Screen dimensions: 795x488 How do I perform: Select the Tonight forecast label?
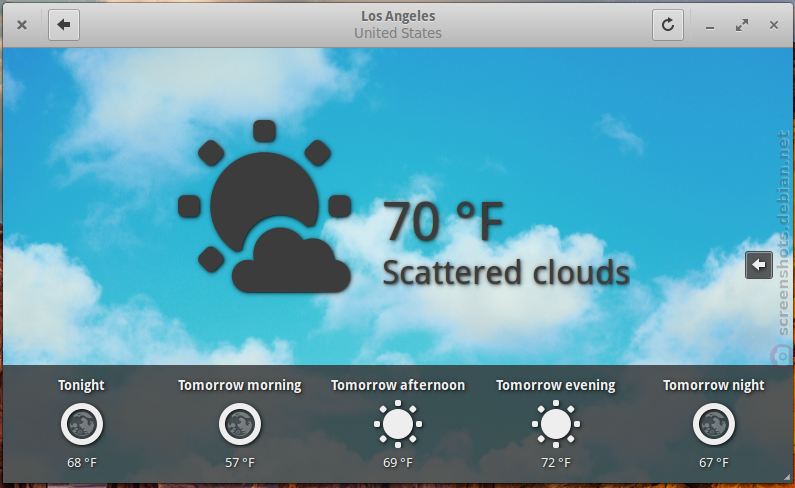(81, 385)
